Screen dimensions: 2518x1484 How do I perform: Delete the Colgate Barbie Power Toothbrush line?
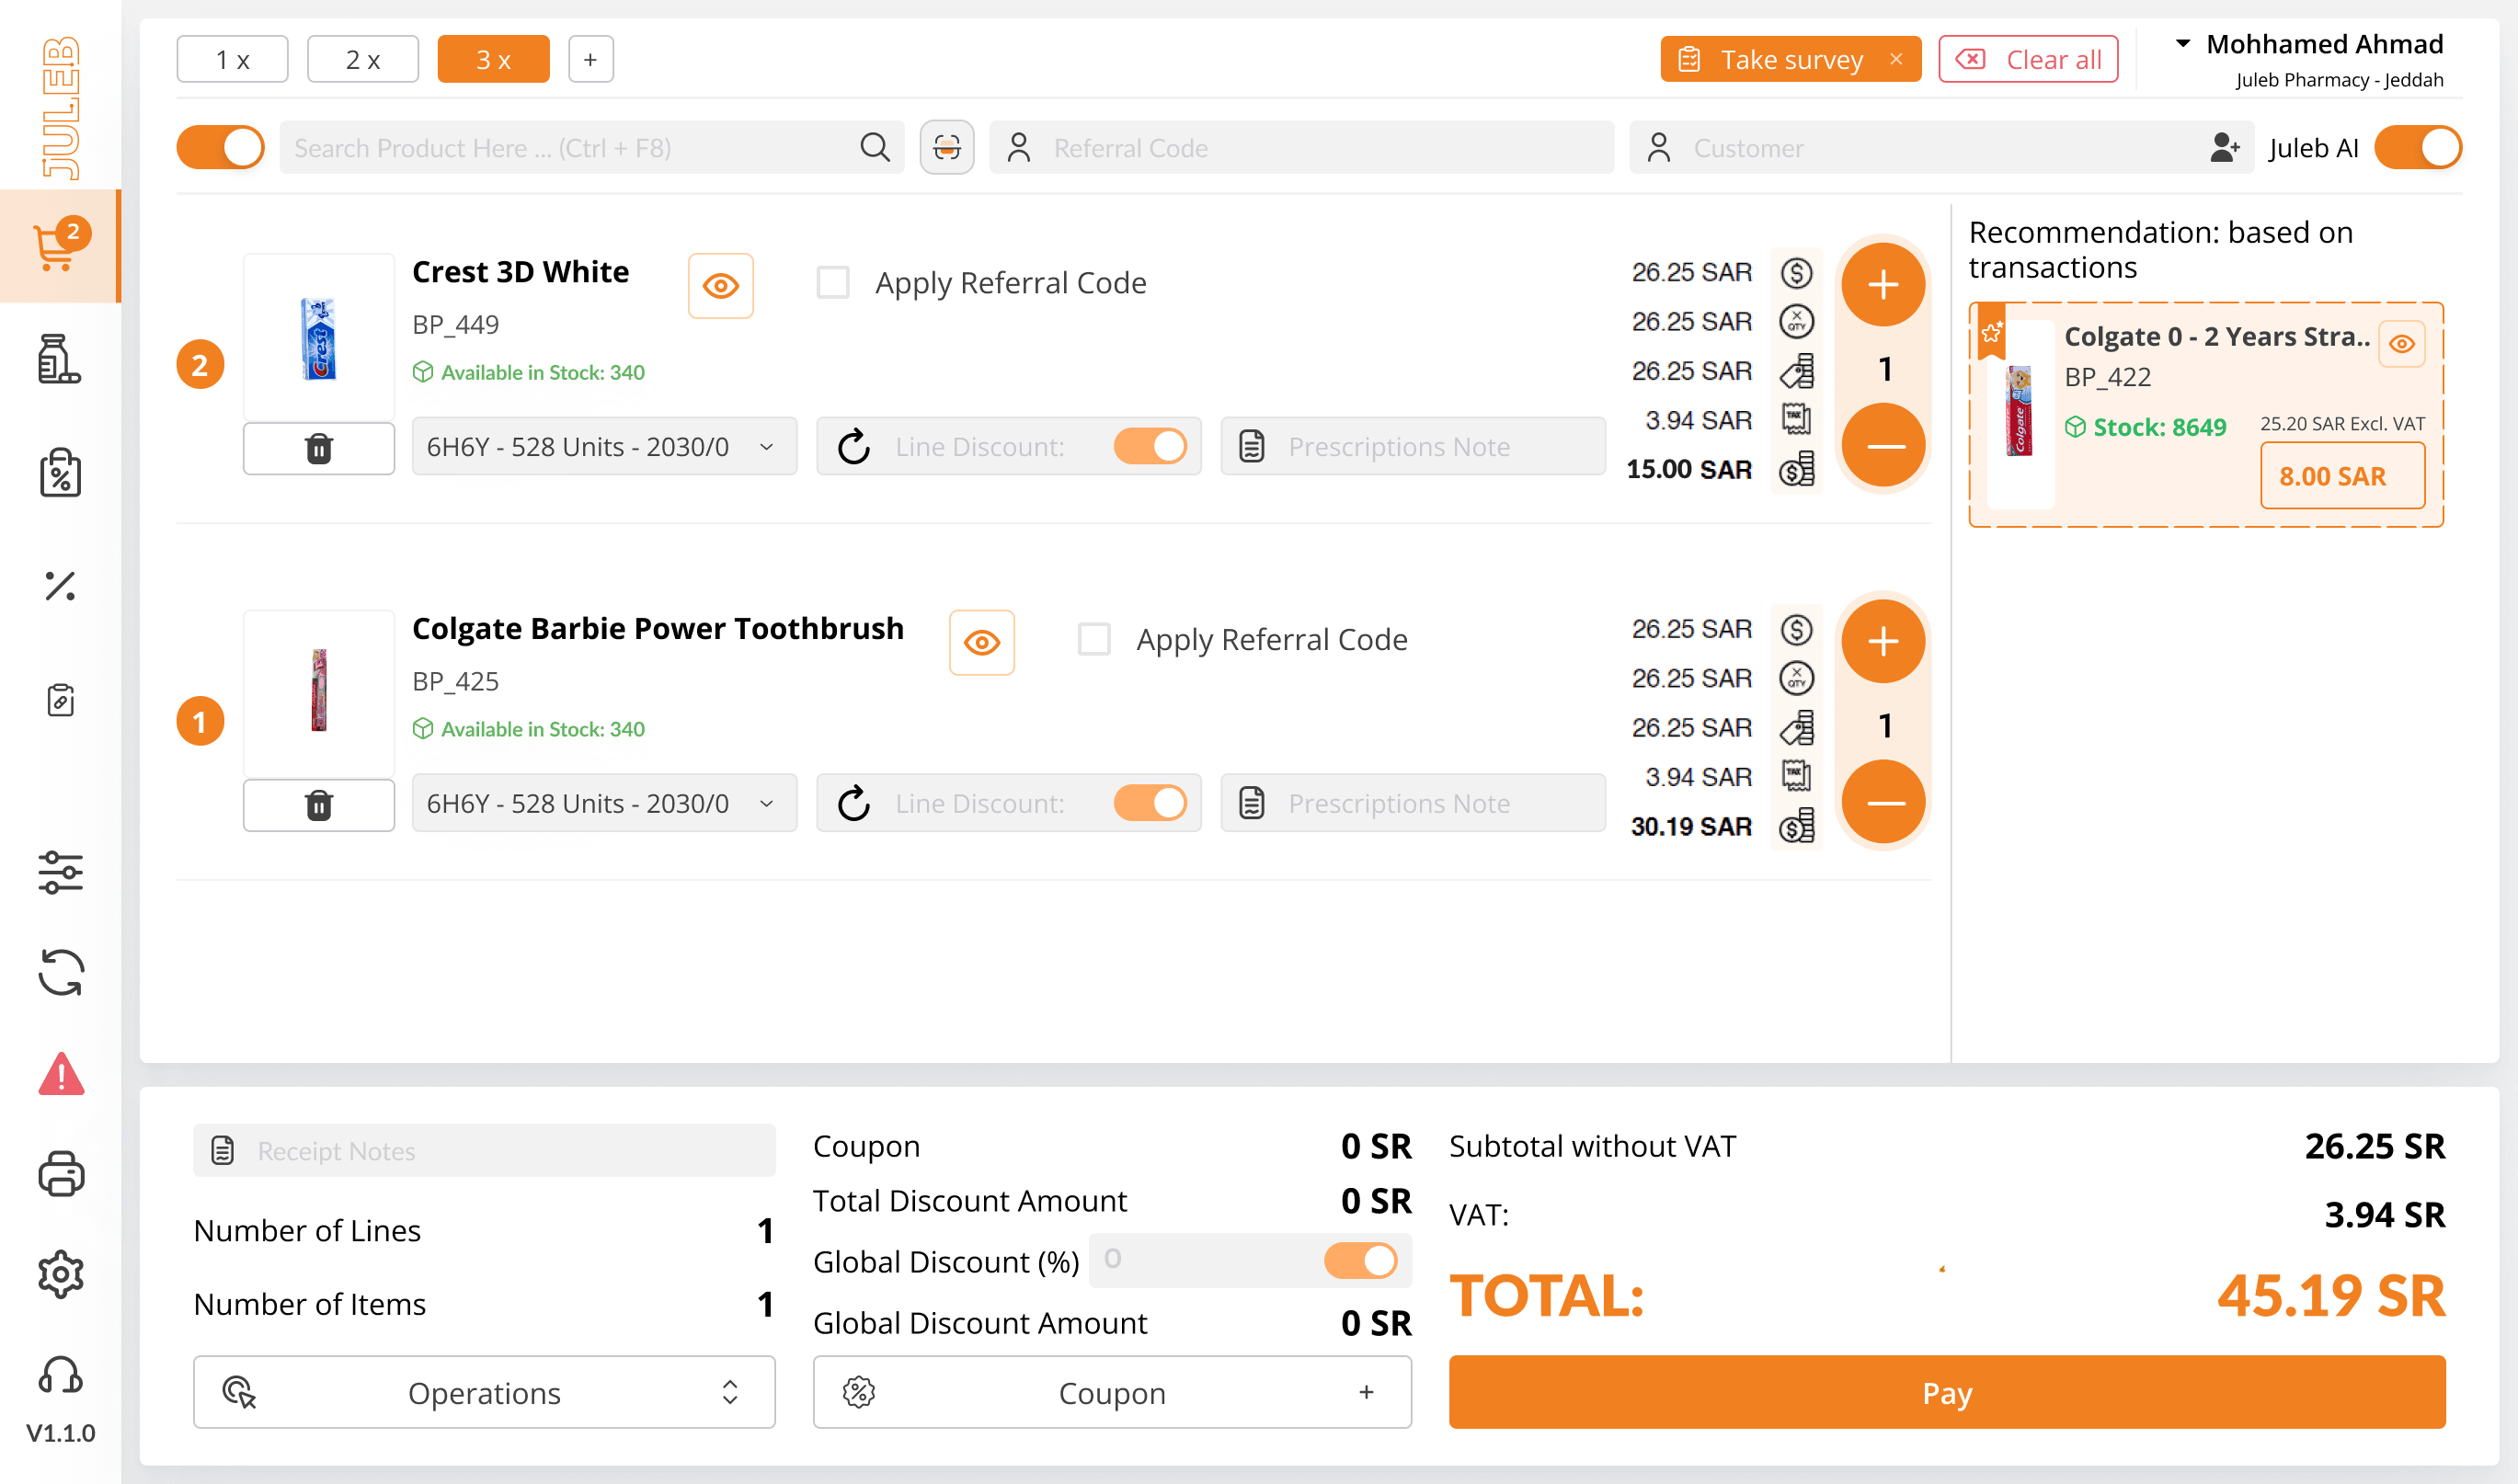pyautogui.click(x=319, y=805)
